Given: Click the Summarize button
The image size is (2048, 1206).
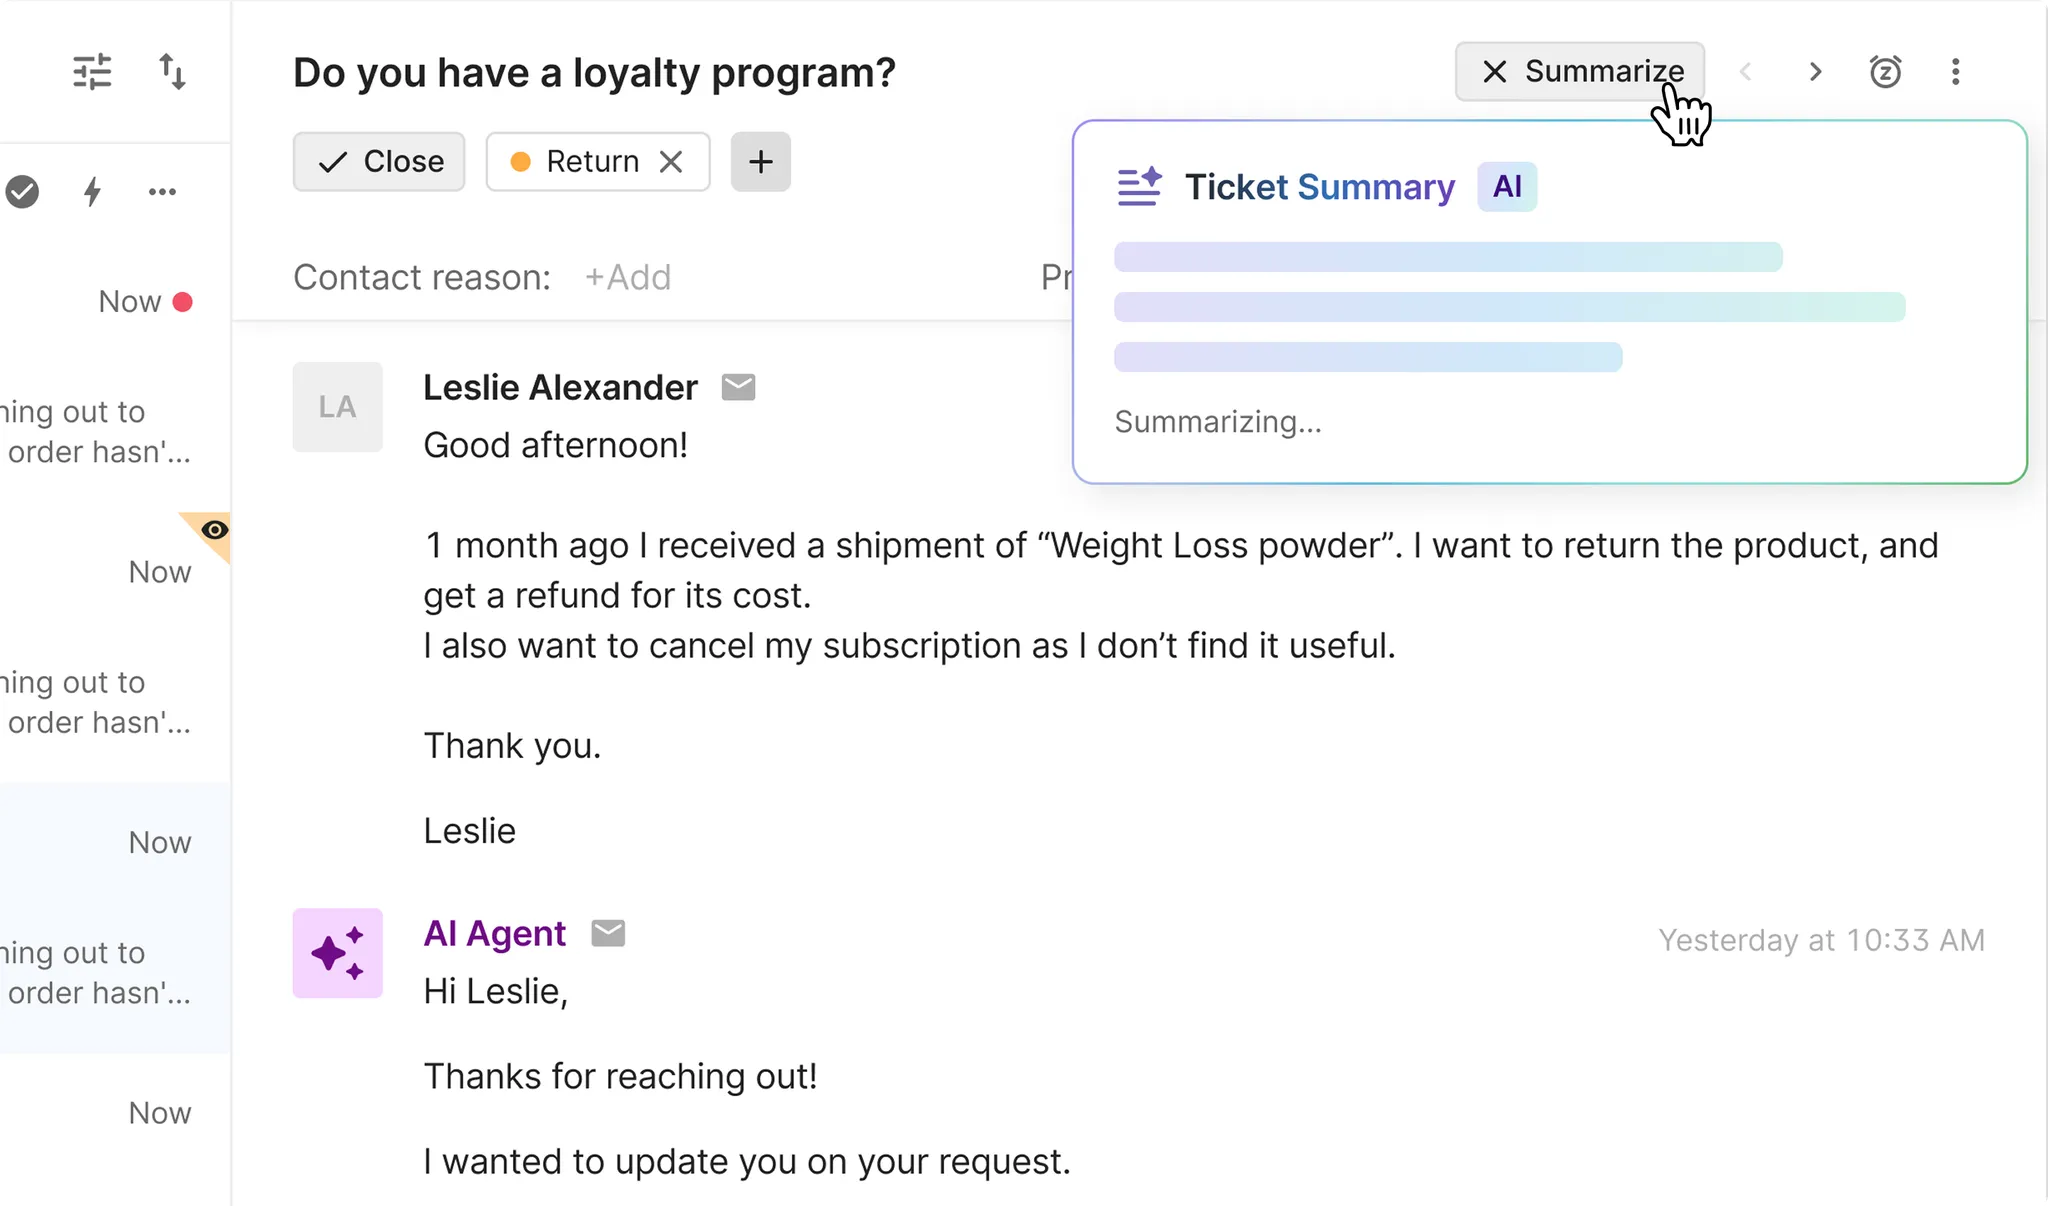Looking at the screenshot, I should point(1580,72).
